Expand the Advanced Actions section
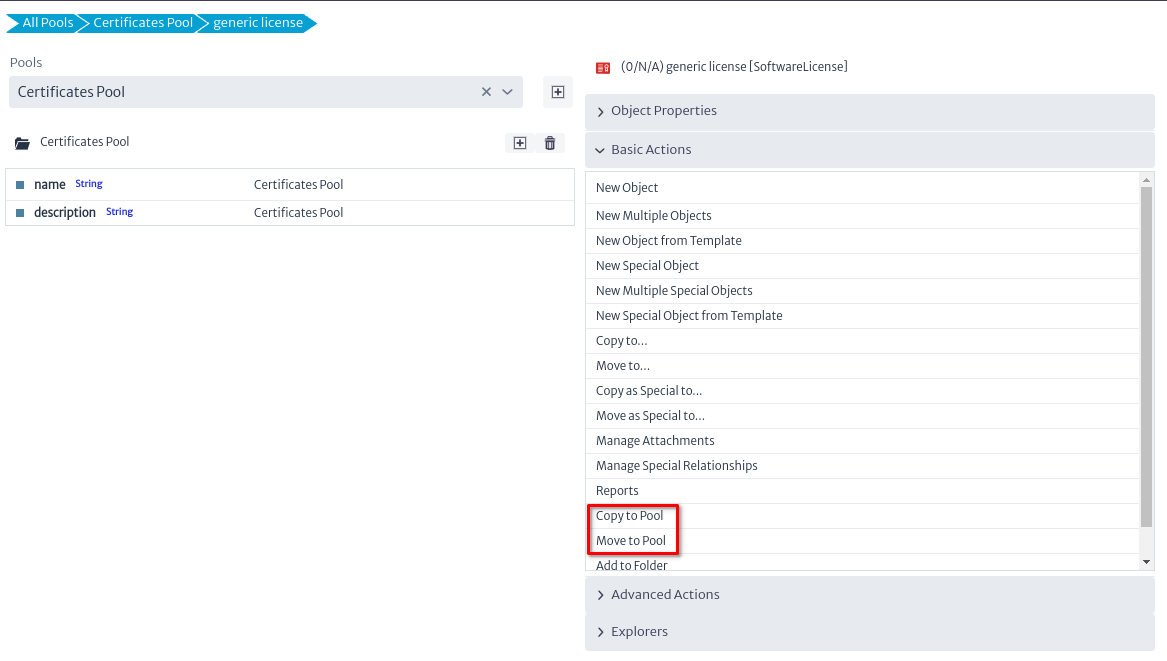The width and height of the screenshot is (1167, 661). coord(869,595)
